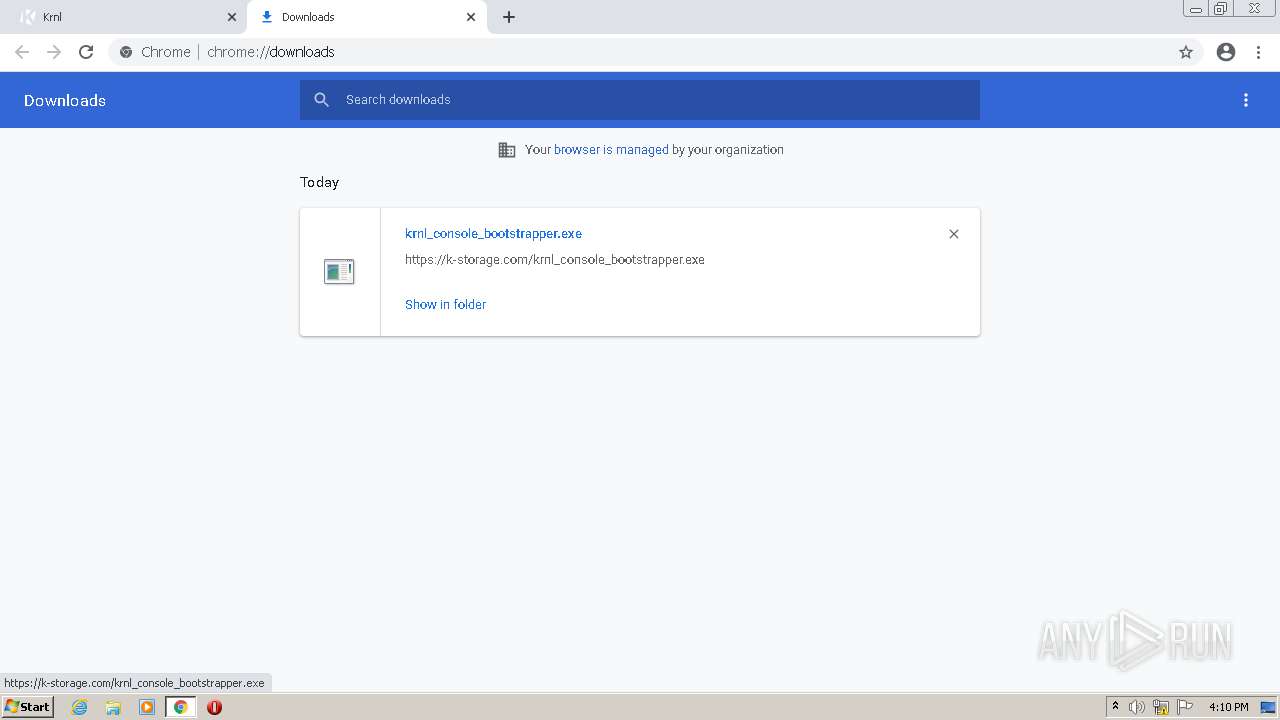
Task: Minimize the Chrome window
Action: point(1196,9)
